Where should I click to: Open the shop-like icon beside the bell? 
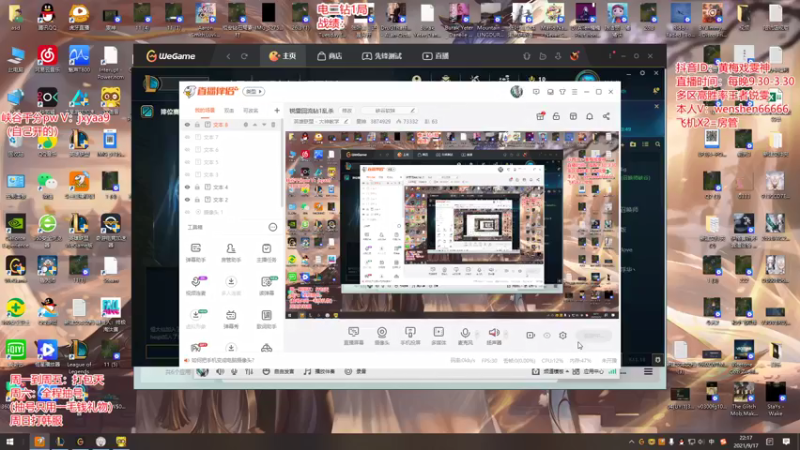[573, 116]
